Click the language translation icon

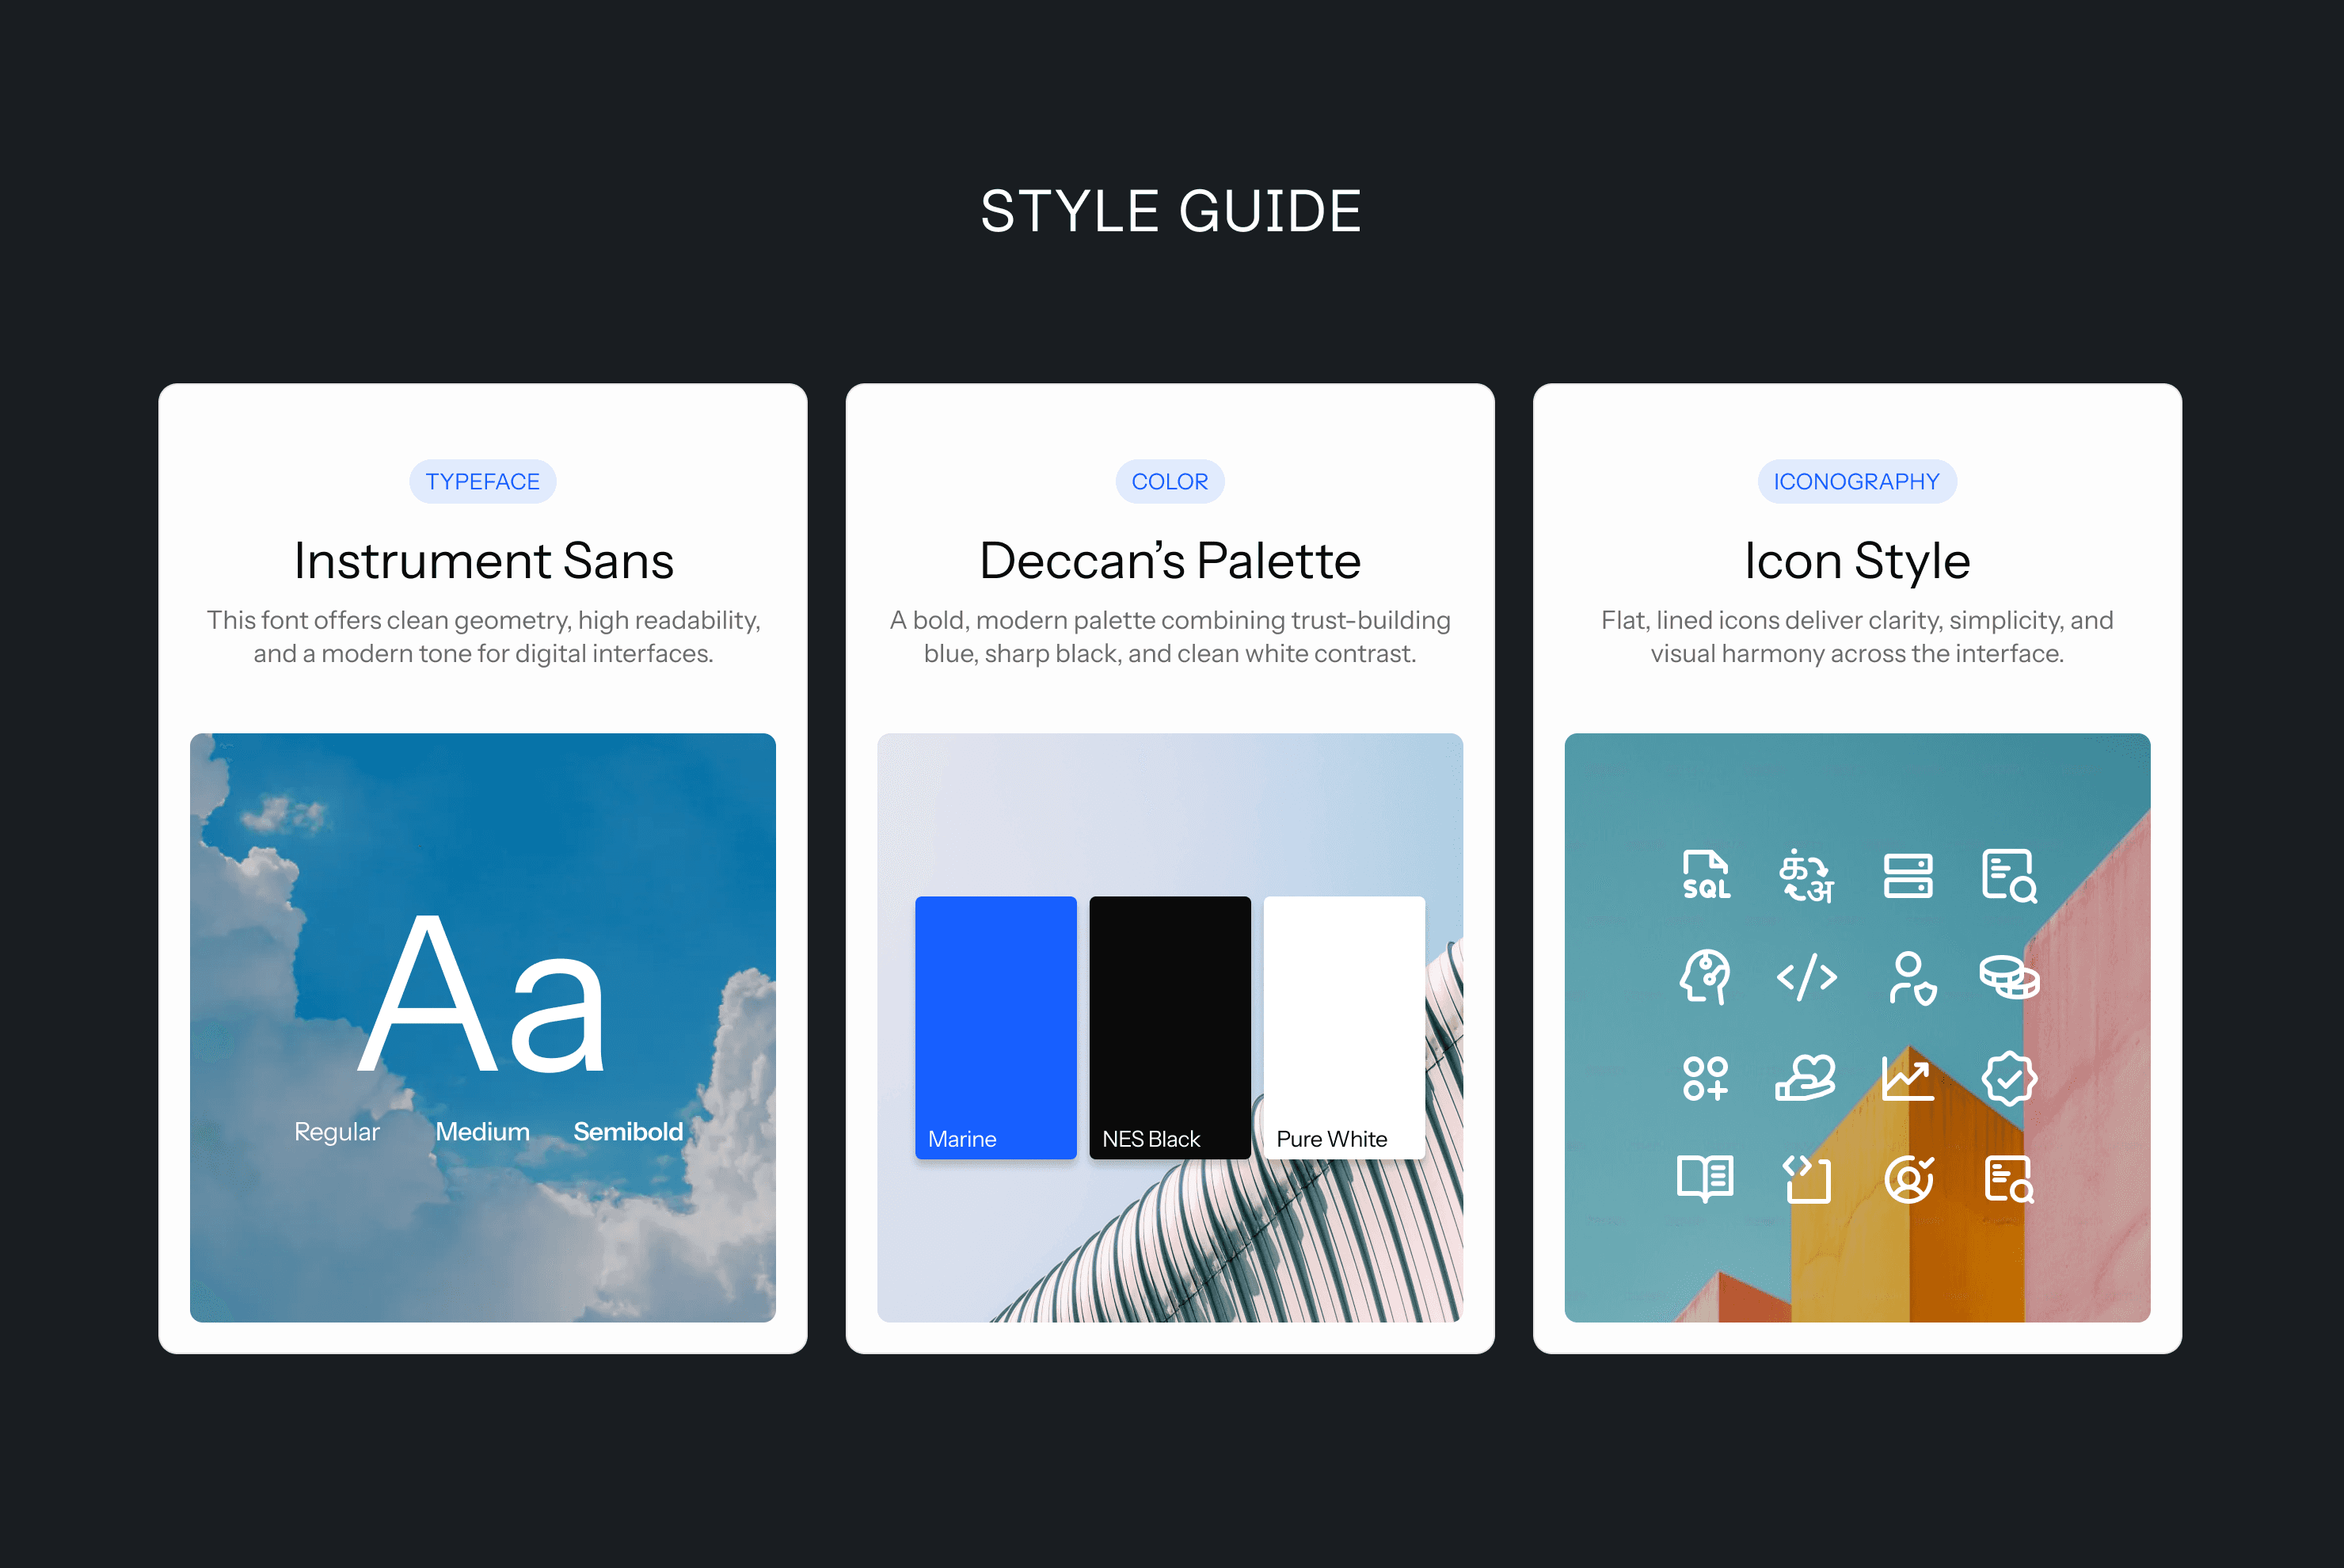(1806, 875)
